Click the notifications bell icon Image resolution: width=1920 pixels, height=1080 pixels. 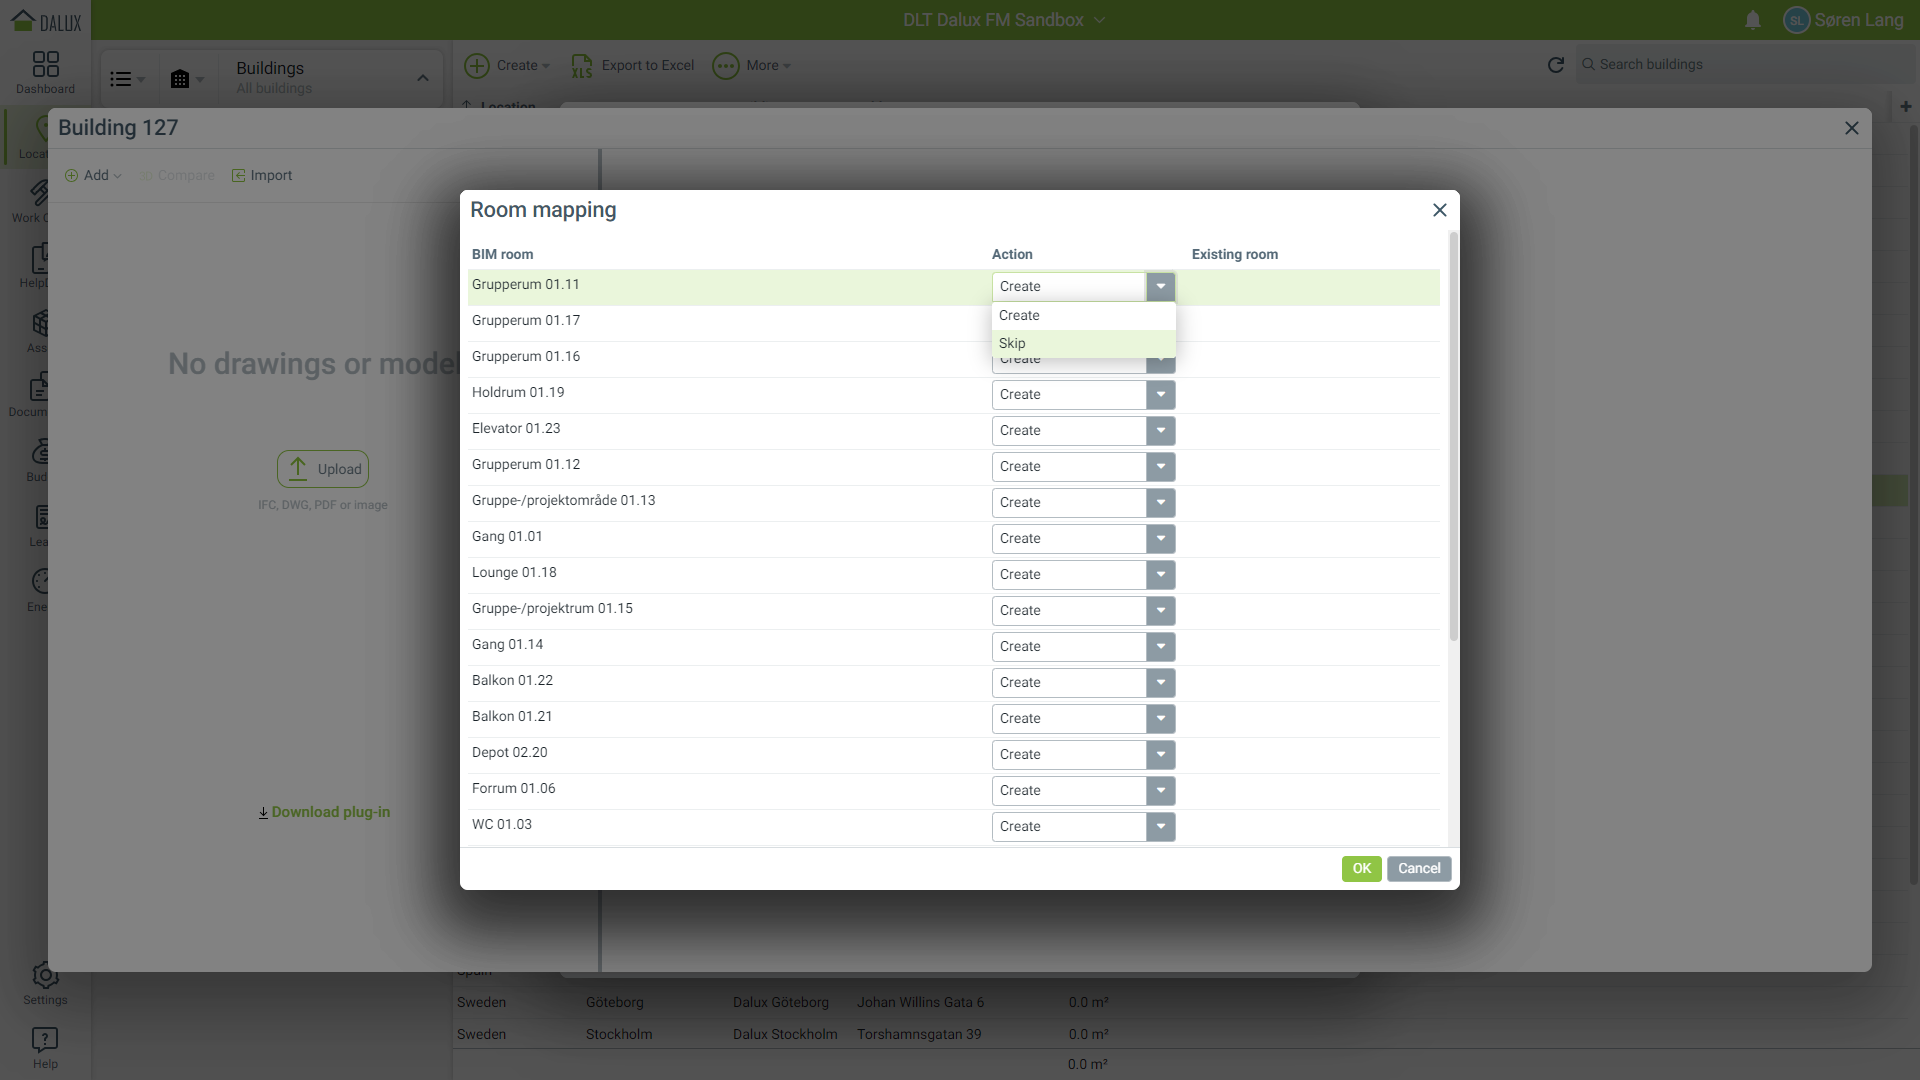tap(1753, 20)
